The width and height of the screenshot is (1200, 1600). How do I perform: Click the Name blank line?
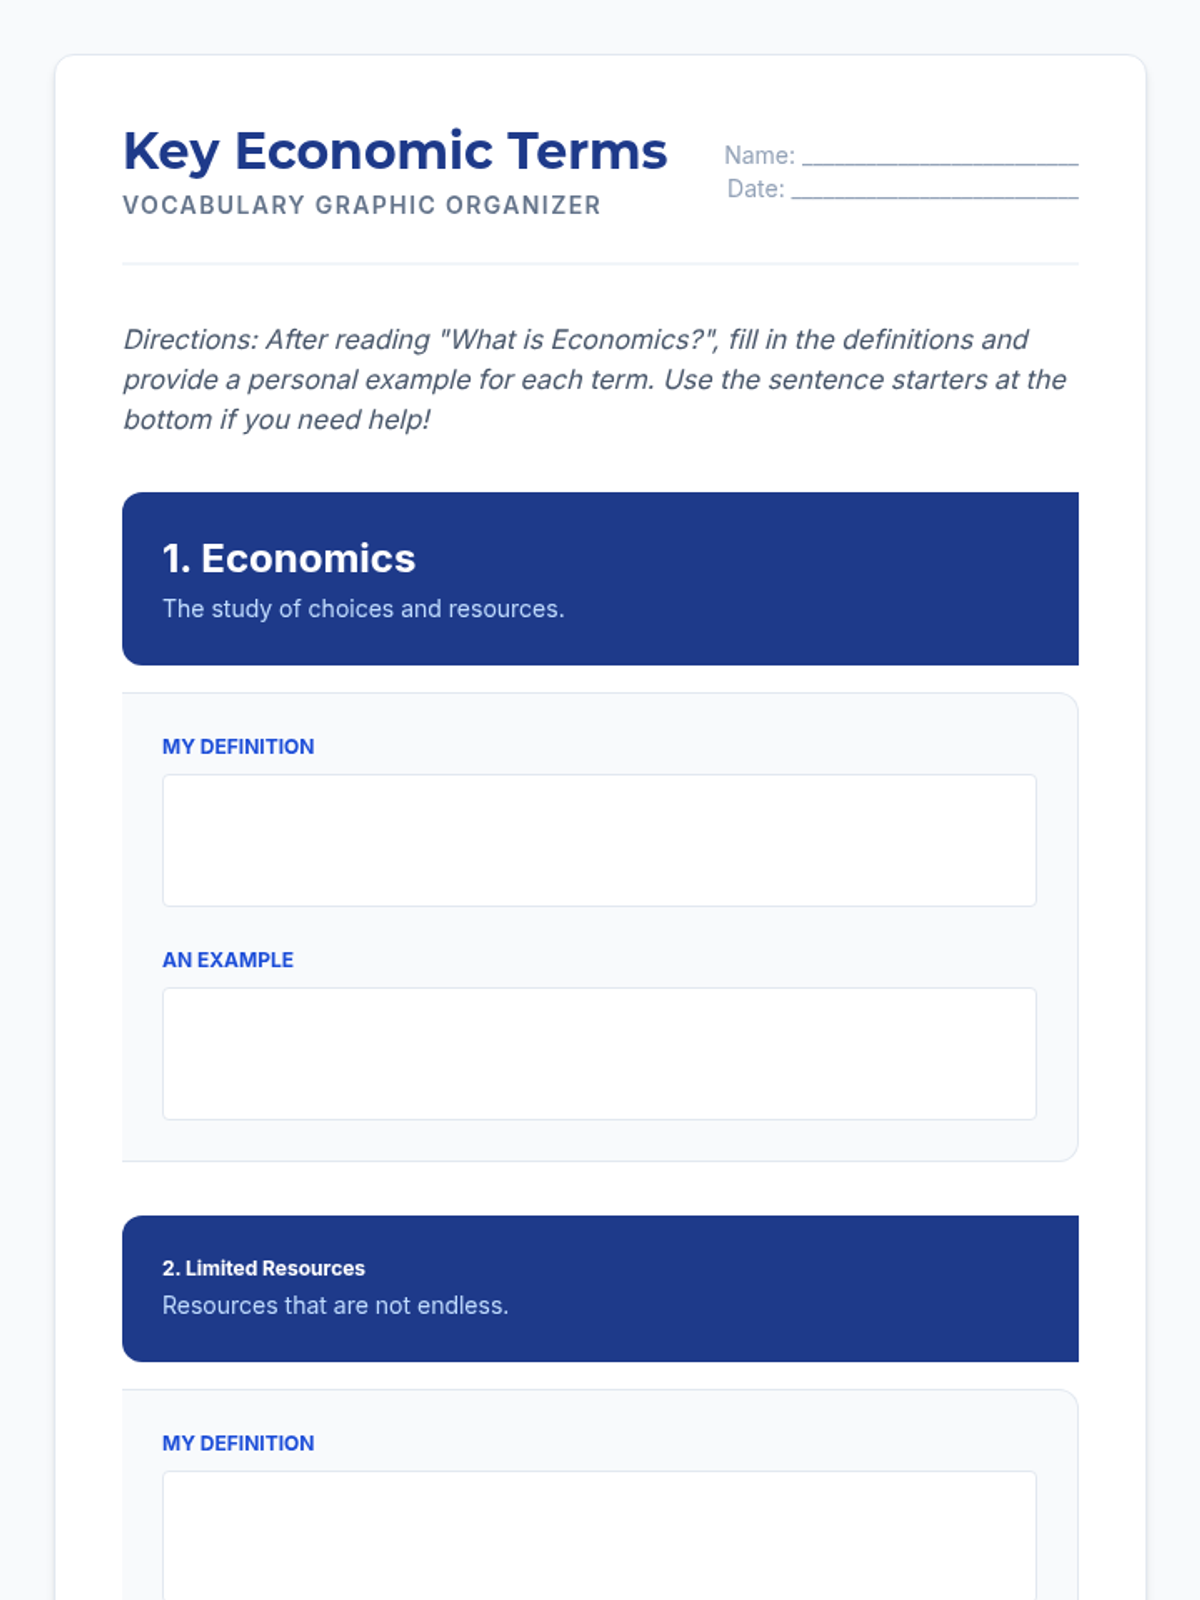[x=940, y=156]
